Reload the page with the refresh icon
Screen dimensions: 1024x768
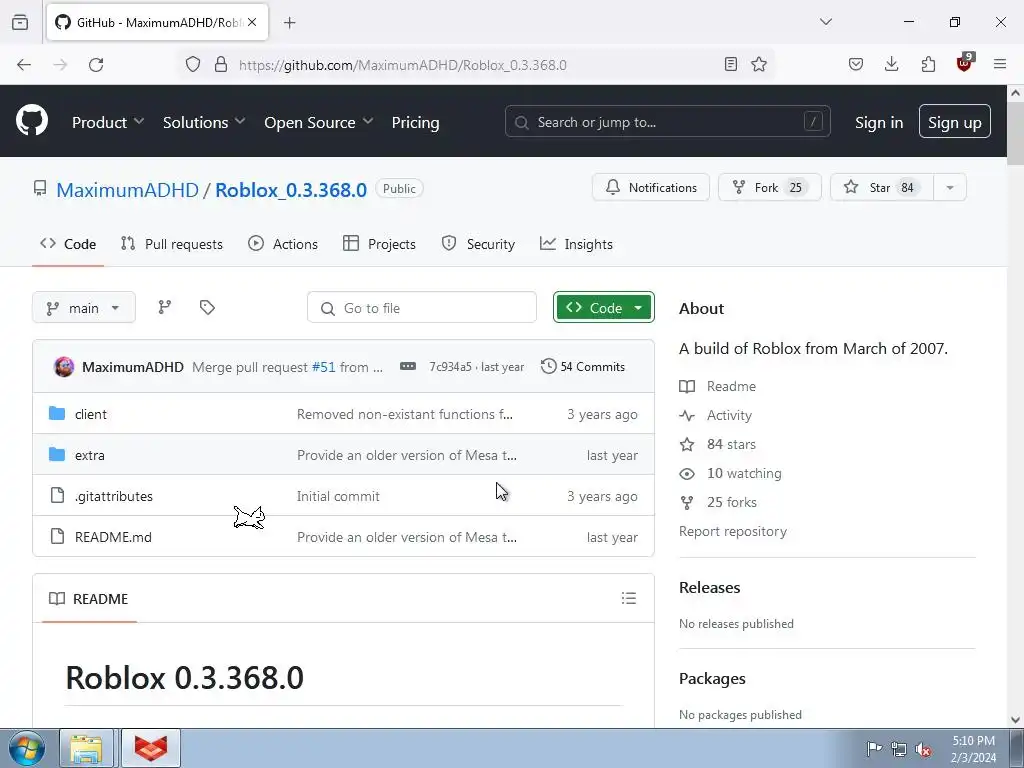point(96,65)
